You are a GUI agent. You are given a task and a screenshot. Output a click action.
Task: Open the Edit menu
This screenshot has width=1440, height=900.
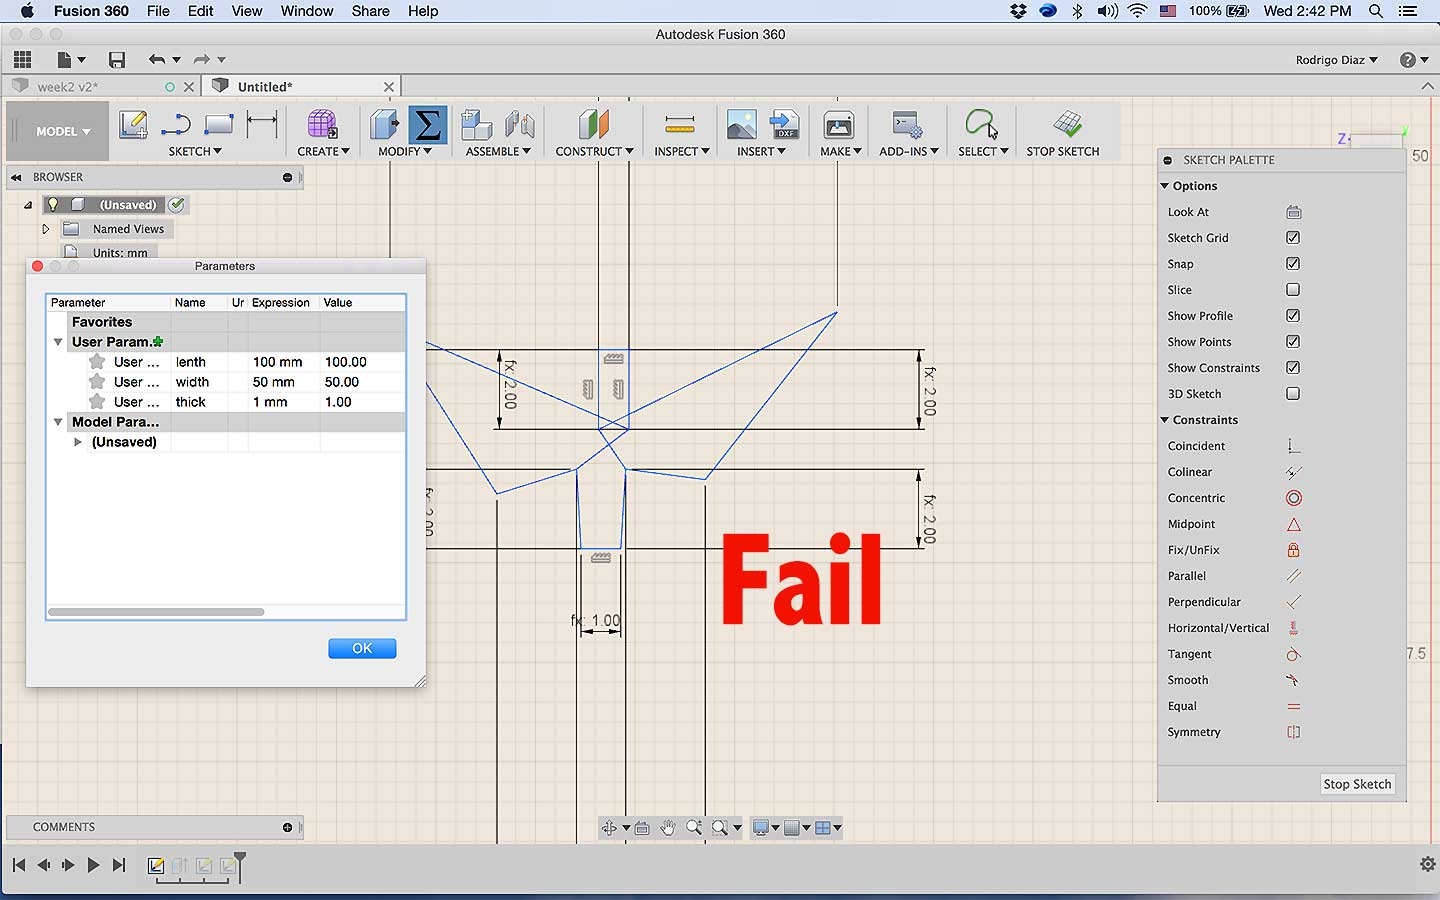point(200,11)
